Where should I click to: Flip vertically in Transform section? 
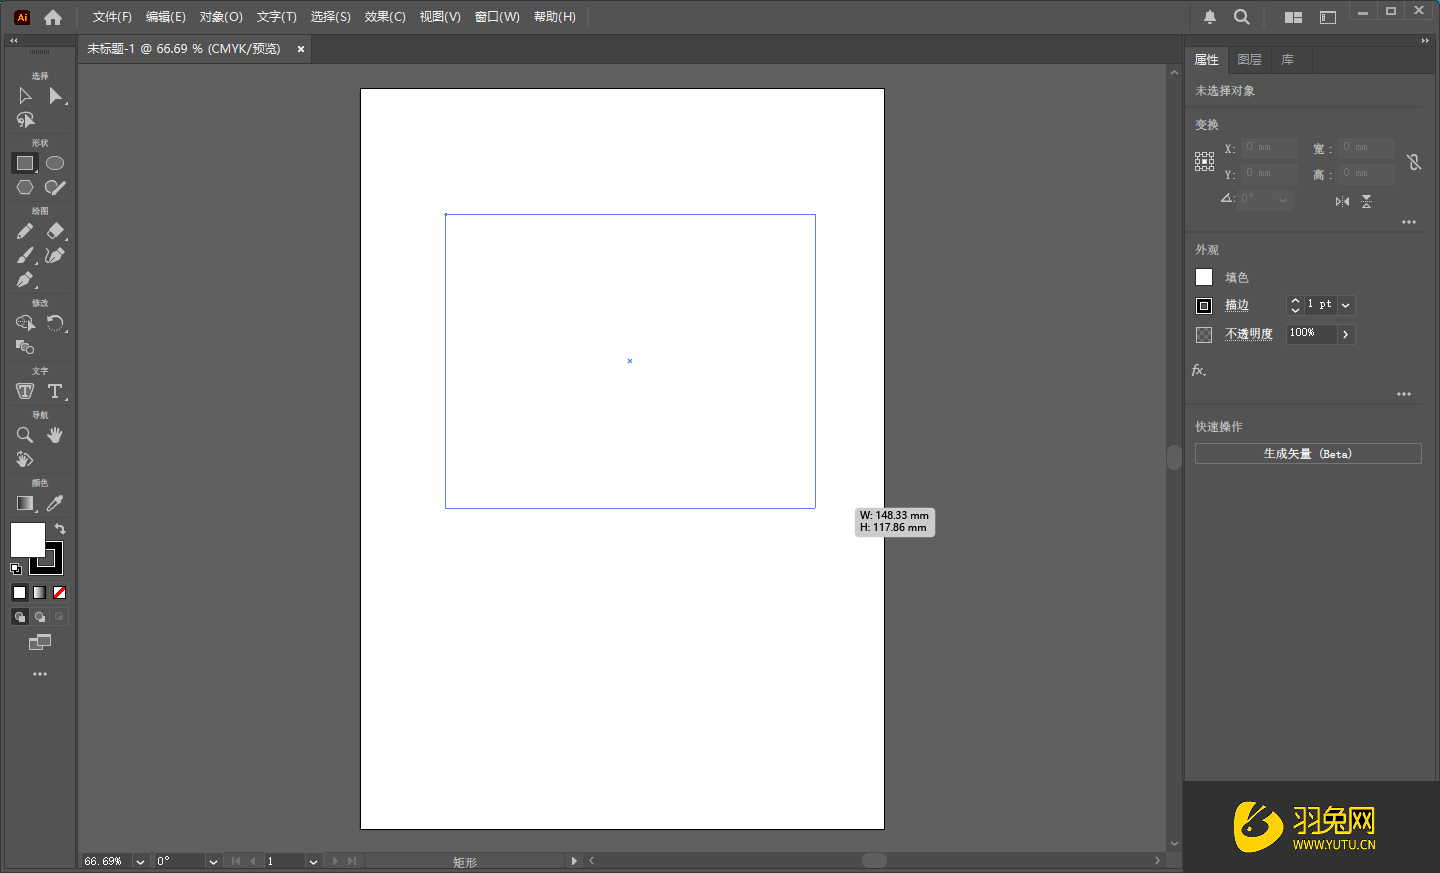(1366, 201)
